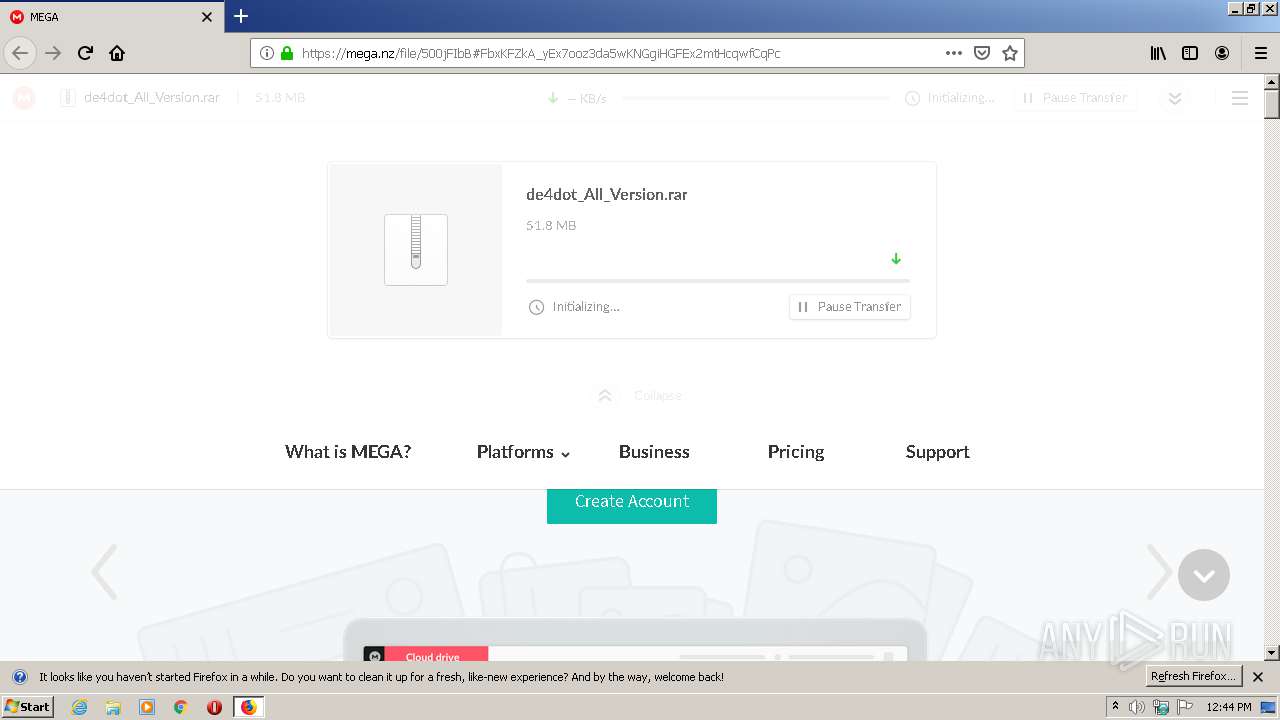Screen dimensions: 1280x720
Task: Launch Chrome from taskbar
Action: coord(181,707)
